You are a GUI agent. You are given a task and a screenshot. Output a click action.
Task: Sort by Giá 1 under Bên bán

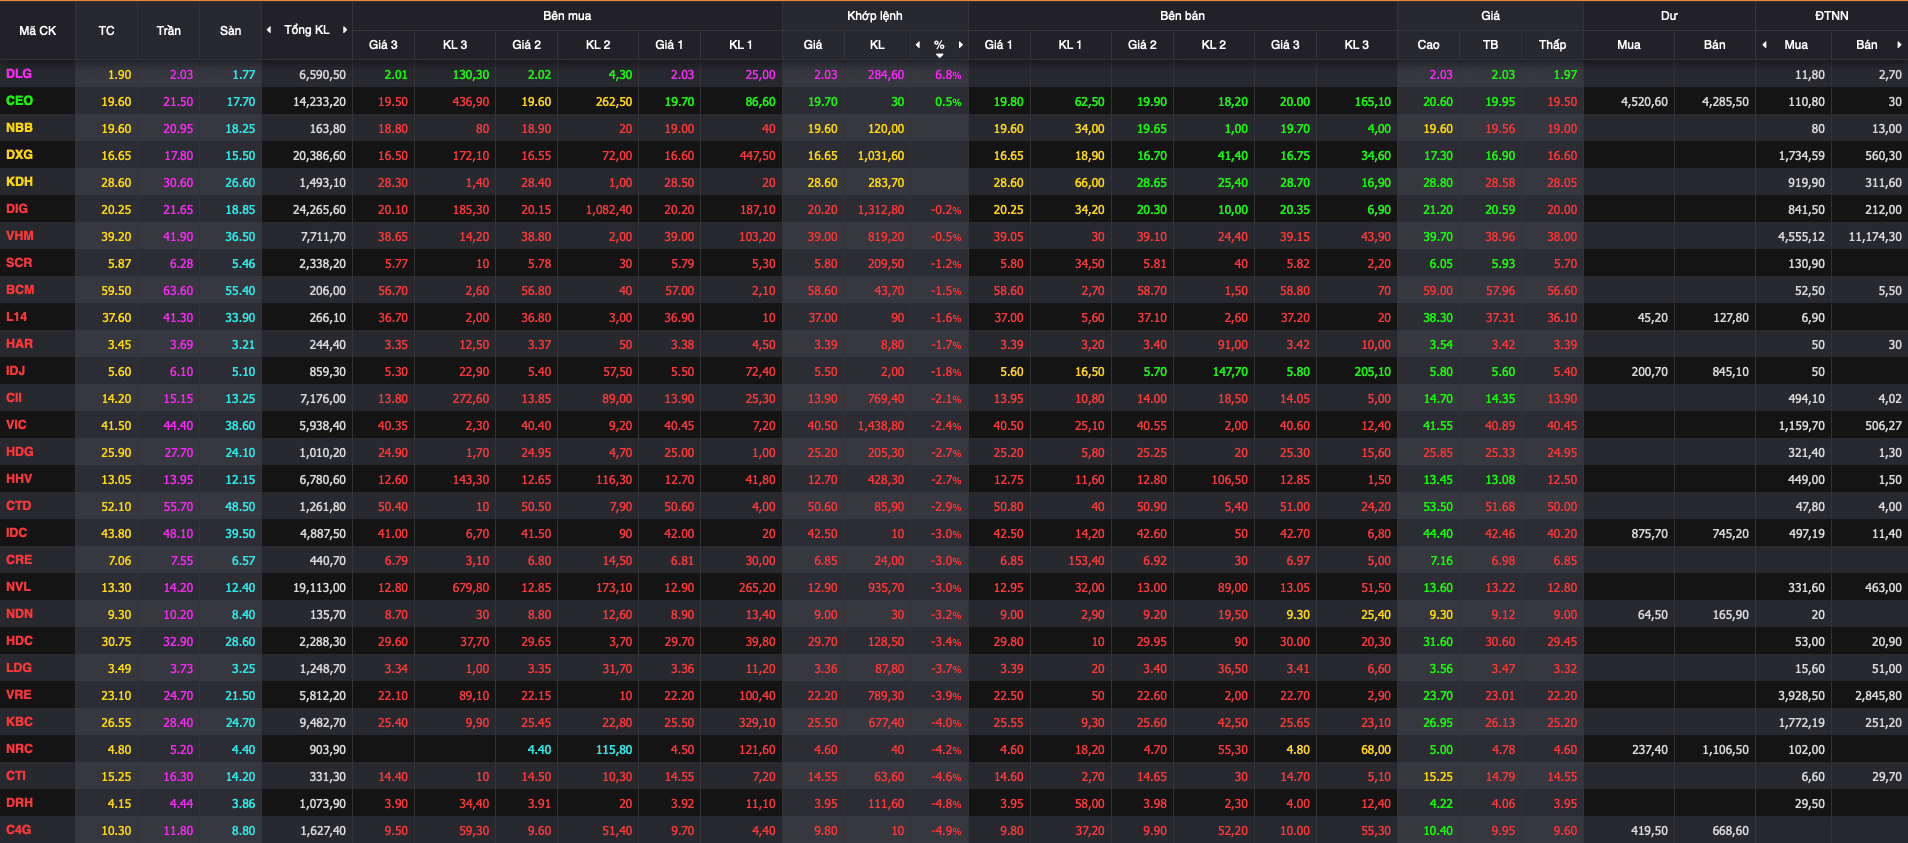998,45
